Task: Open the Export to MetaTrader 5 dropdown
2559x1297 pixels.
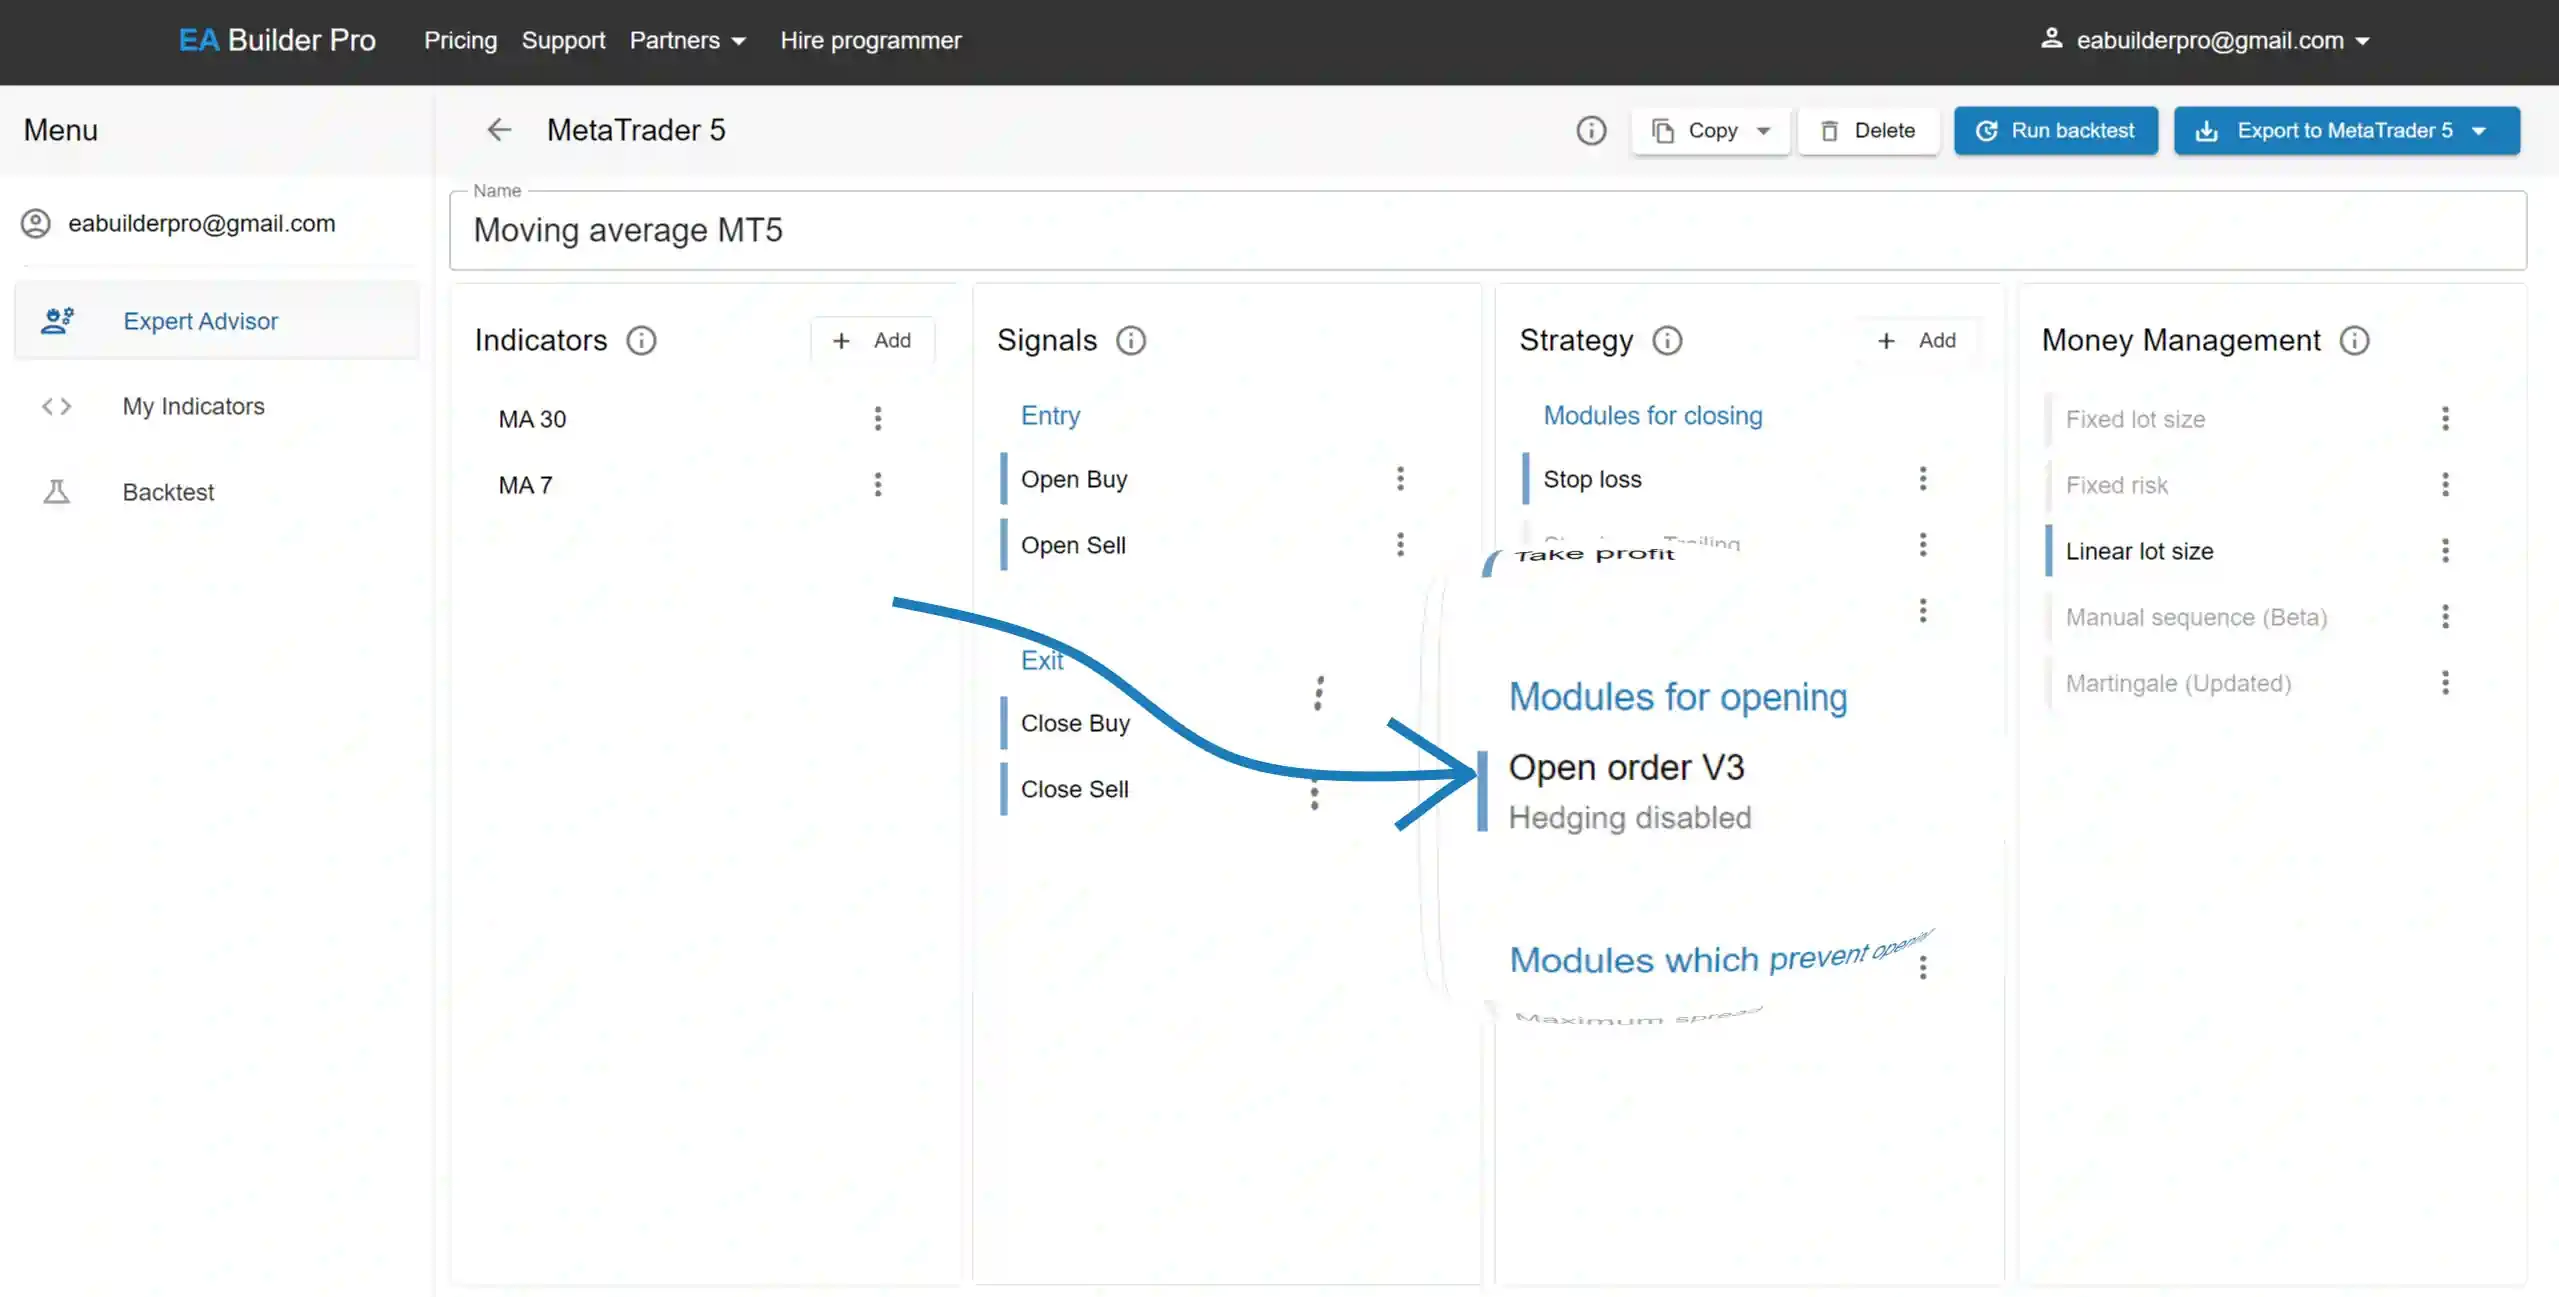Action: coord(2479,131)
